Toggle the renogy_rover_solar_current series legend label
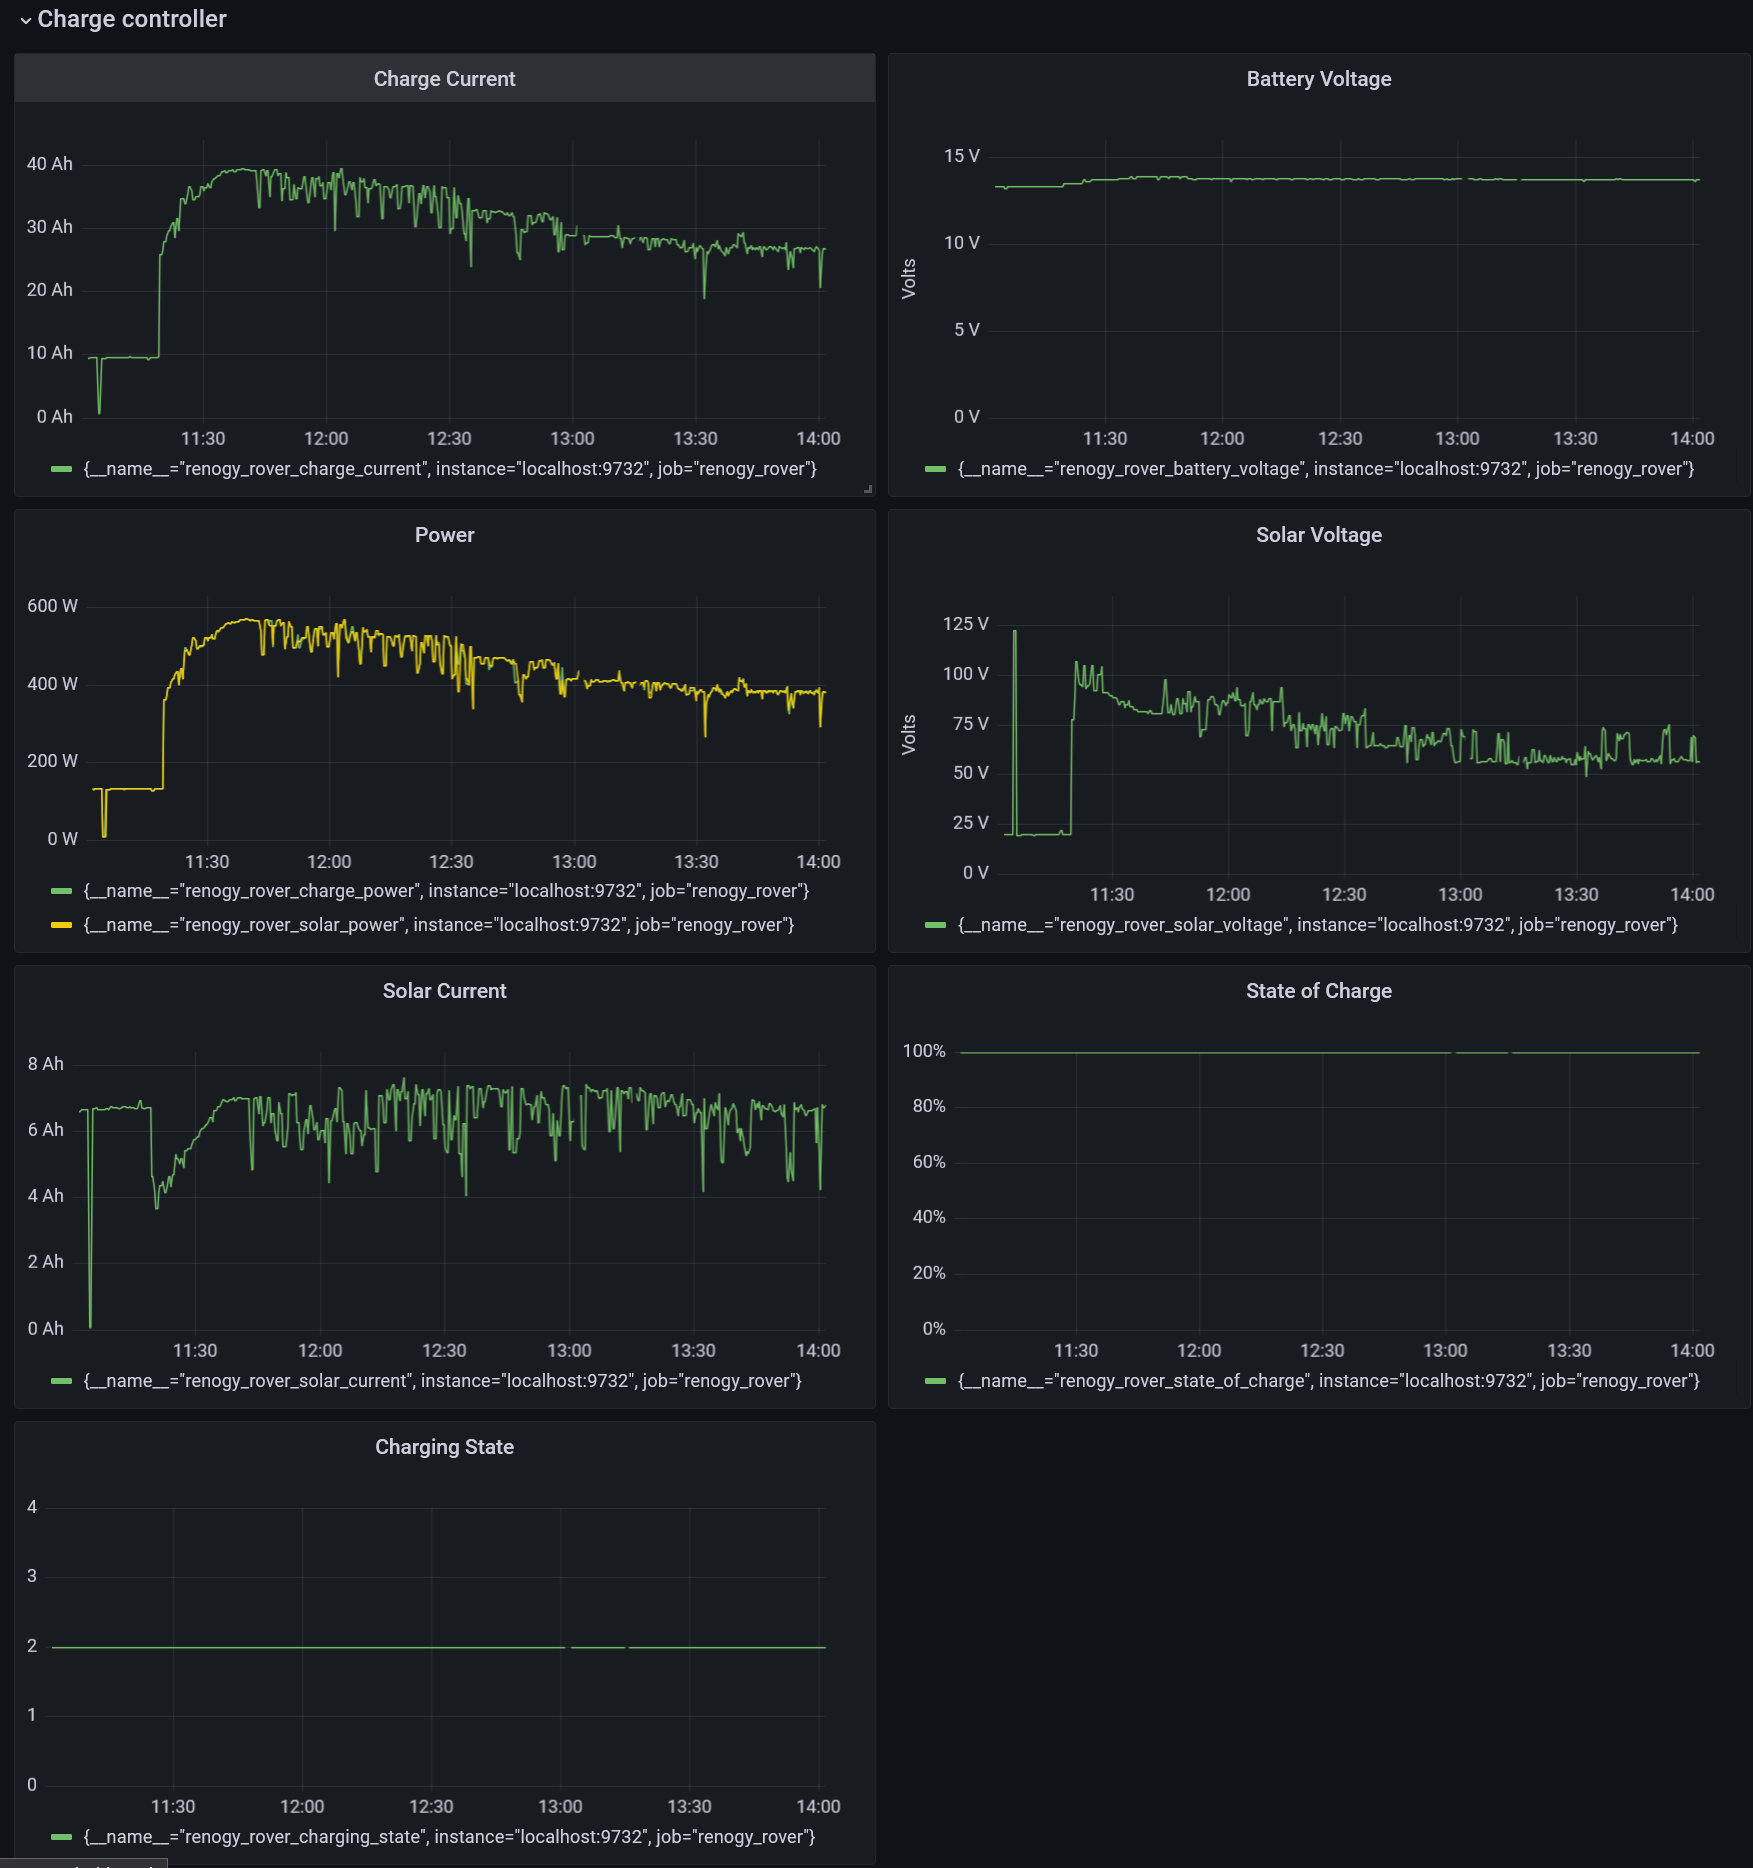This screenshot has height=1868, width=1753. (x=443, y=1381)
